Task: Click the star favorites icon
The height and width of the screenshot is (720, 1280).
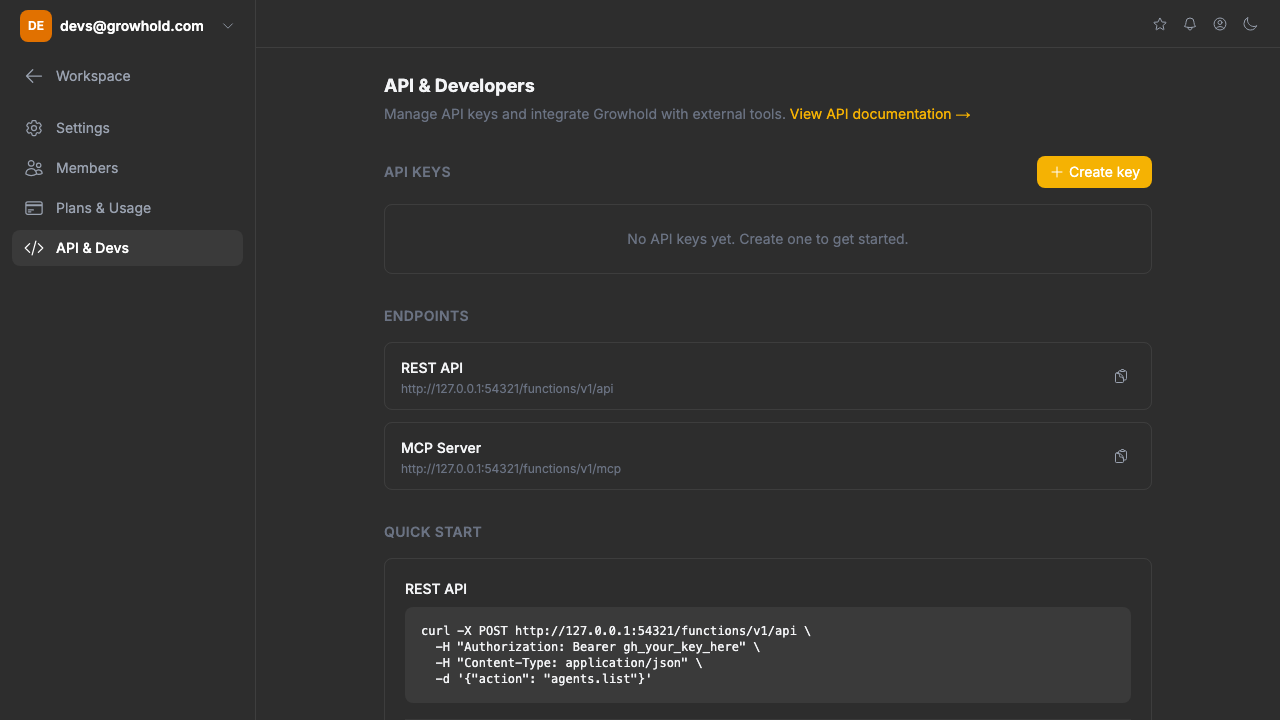Action: point(1159,24)
